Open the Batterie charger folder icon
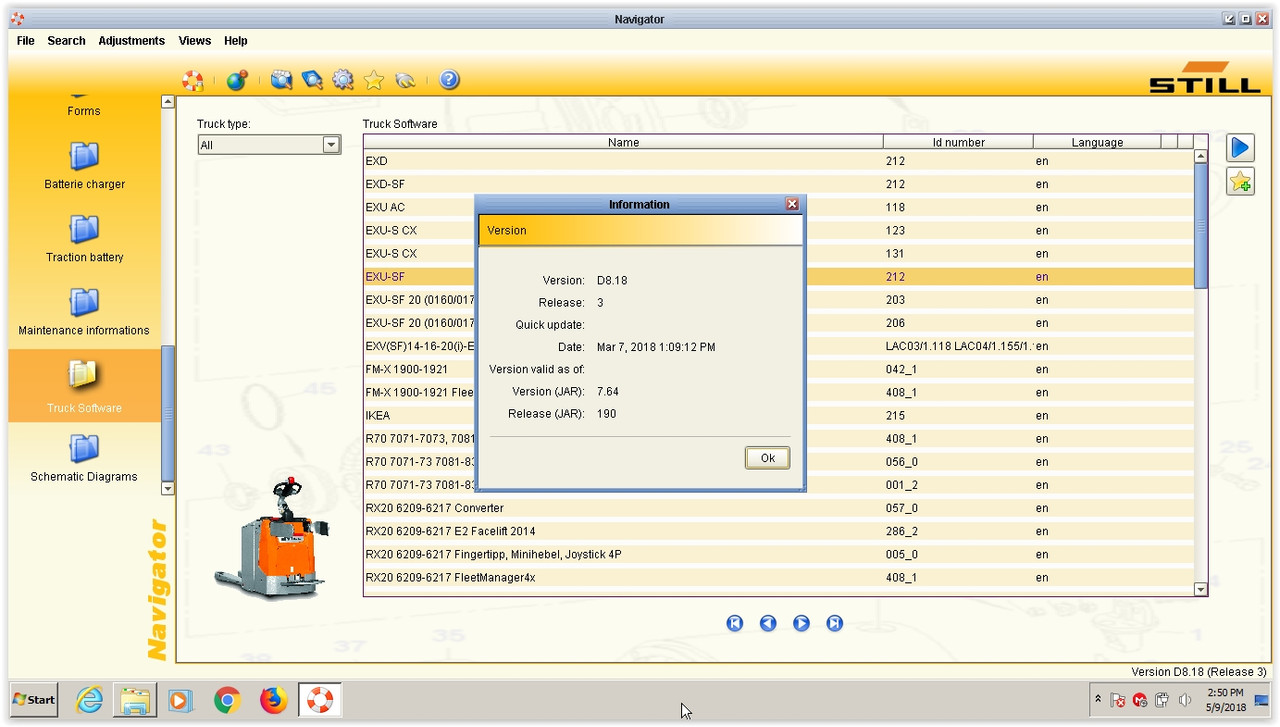Image resolution: width=1280 pixels, height=727 pixels. click(84, 156)
